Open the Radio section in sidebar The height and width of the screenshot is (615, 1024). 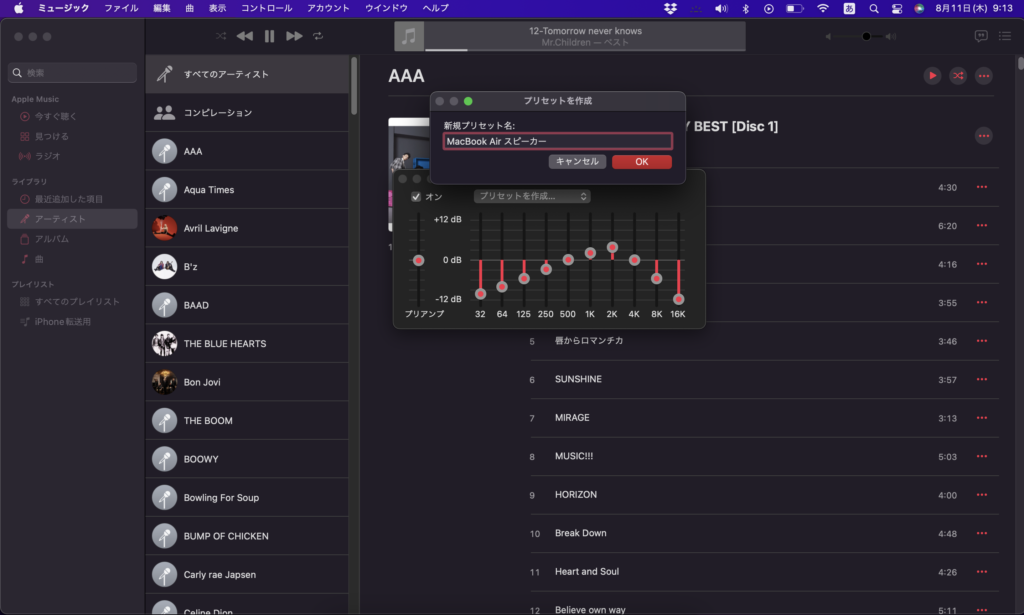(x=72, y=156)
